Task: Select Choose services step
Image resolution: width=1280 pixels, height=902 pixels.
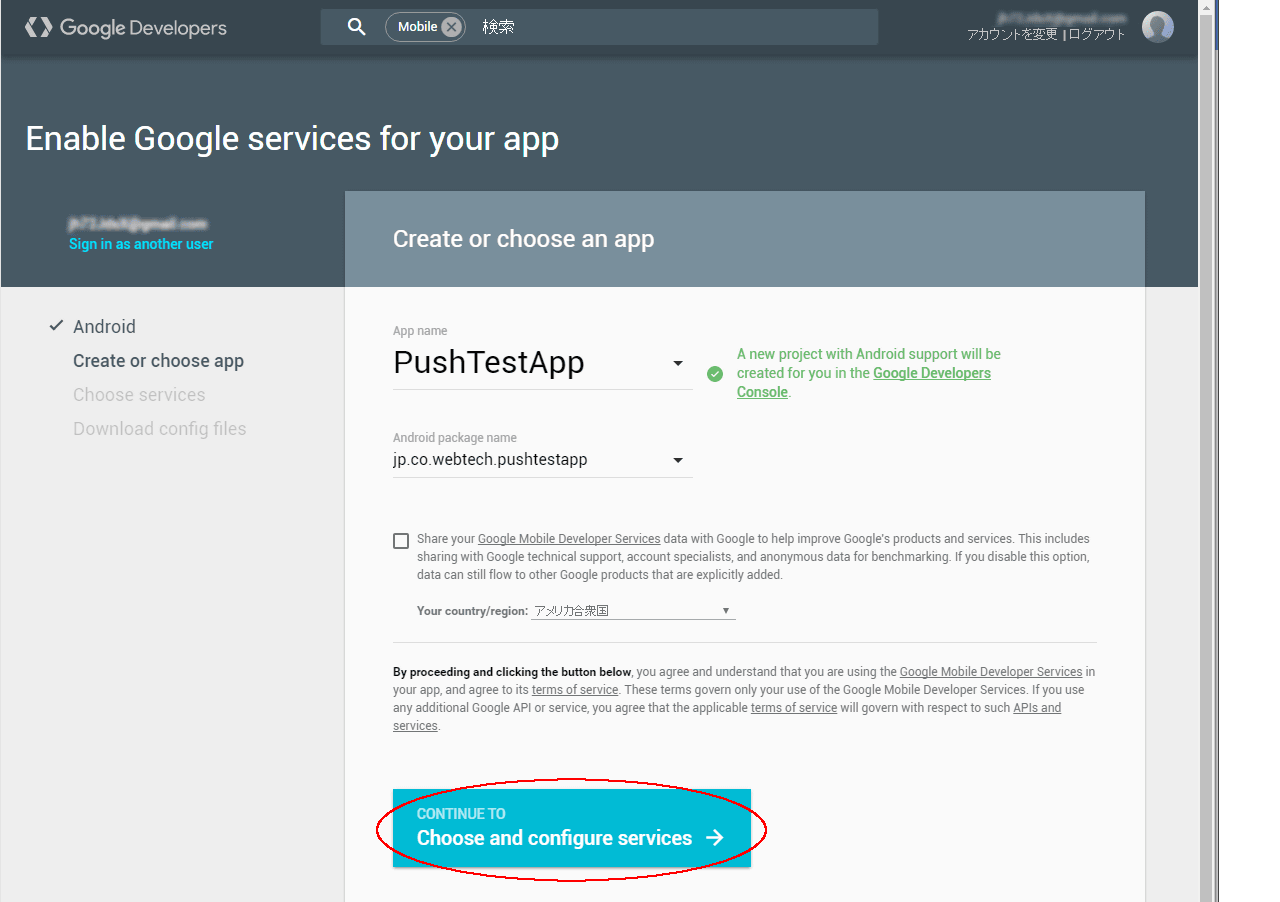Action: (139, 395)
